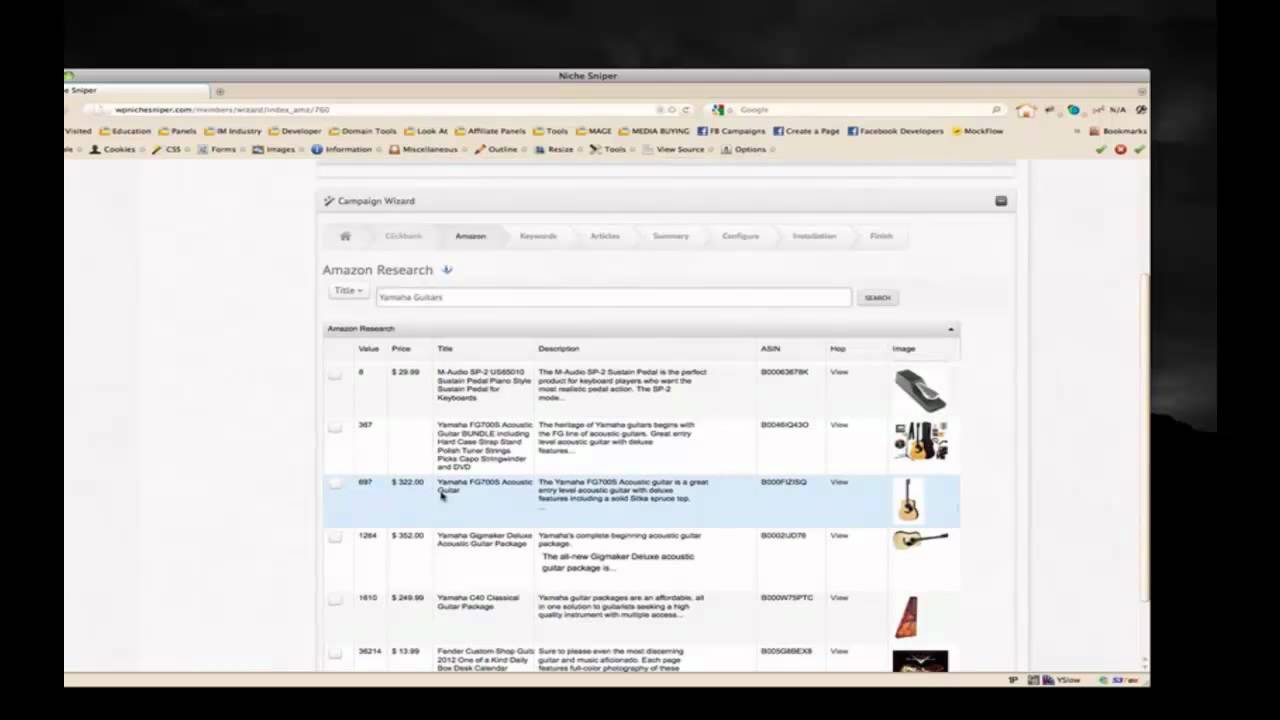Viewport: 1280px width, 720px height.
Task: Check the M-Audio SP-2 Sustain Pedal row checkbox
Action: click(334, 374)
